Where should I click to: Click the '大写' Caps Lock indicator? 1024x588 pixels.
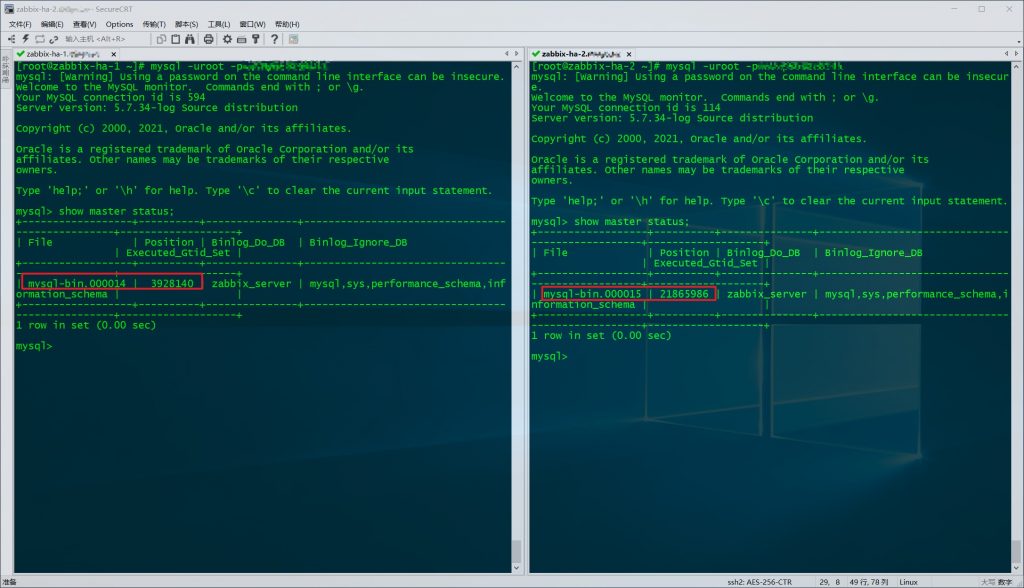tap(988, 582)
